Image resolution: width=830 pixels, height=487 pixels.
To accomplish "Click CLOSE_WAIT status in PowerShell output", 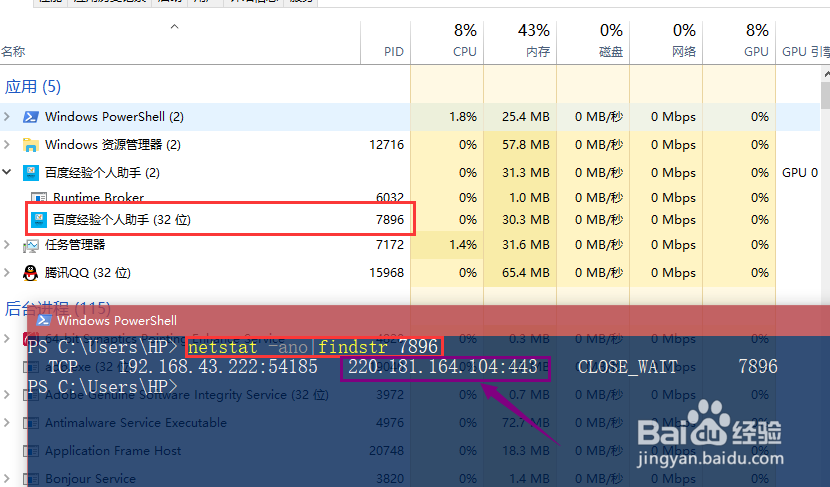I will coord(627,366).
